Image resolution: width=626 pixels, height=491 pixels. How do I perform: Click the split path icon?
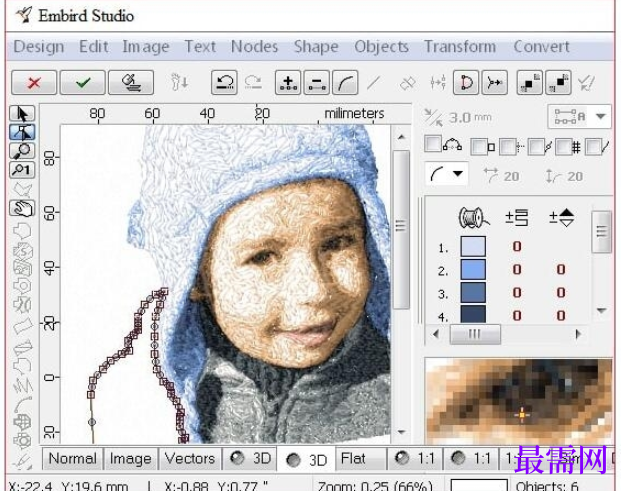[495, 83]
